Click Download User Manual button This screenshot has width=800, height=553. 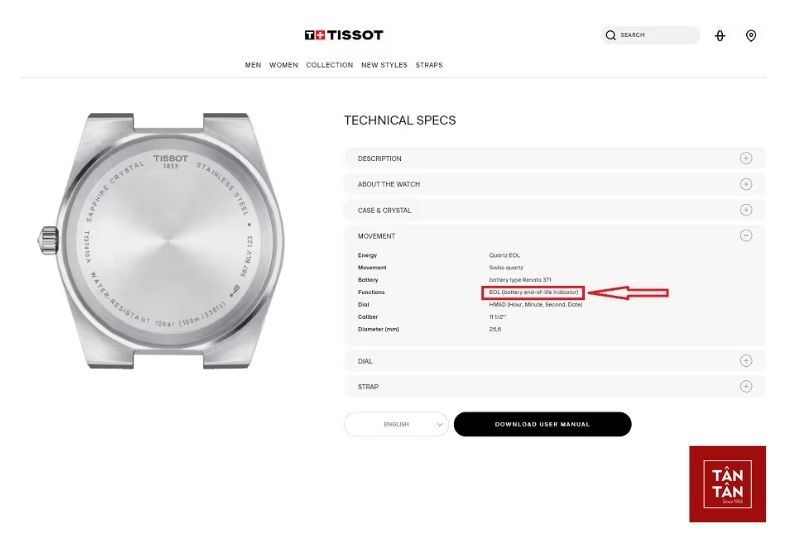point(542,424)
